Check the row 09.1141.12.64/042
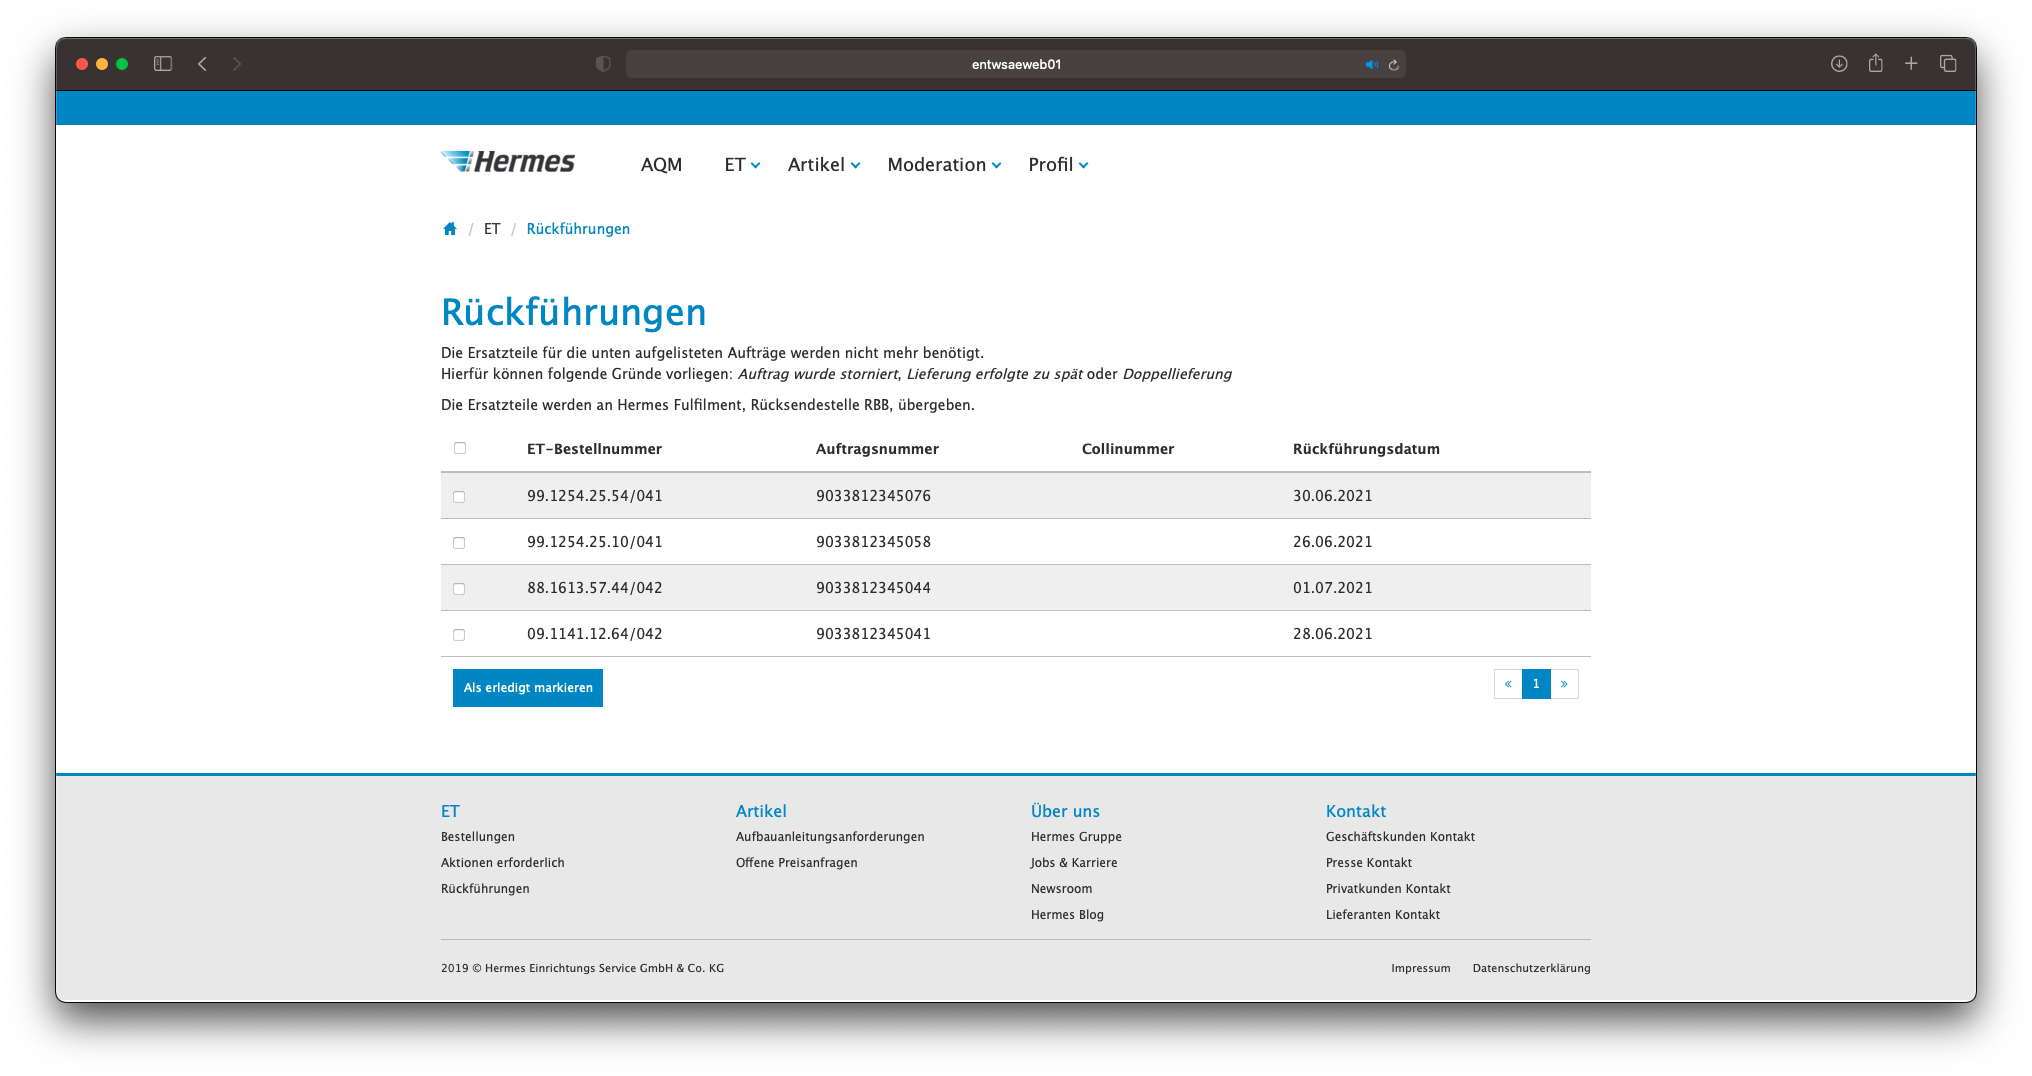This screenshot has width=2032, height=1076. (x=459, y=635)
